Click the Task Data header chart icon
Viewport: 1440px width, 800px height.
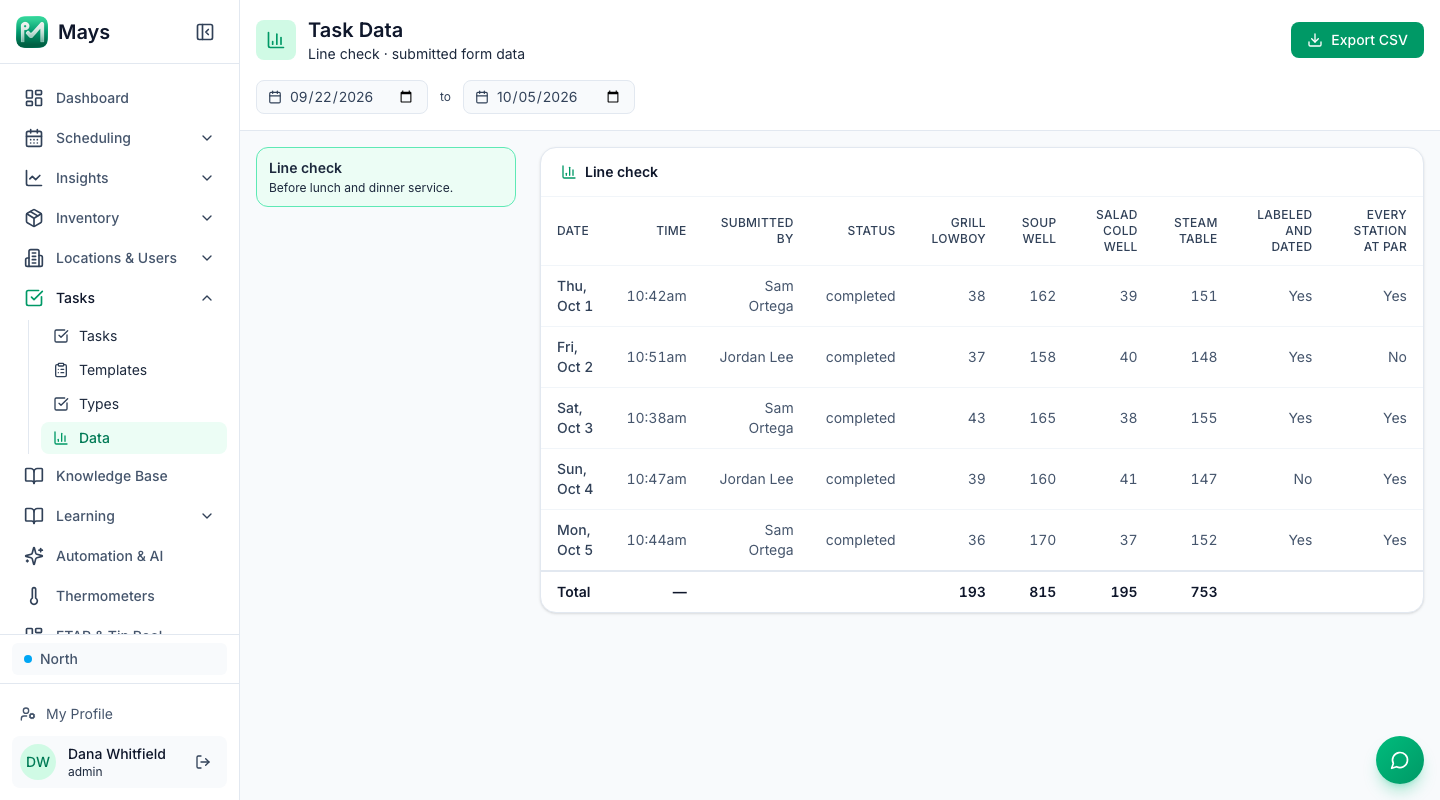click(276, 40)
